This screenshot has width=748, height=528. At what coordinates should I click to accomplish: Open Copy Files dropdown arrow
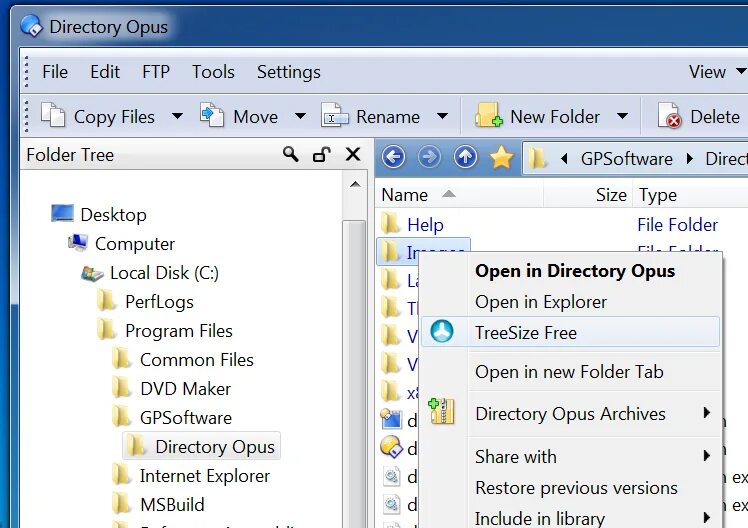(x=177, y=116)
